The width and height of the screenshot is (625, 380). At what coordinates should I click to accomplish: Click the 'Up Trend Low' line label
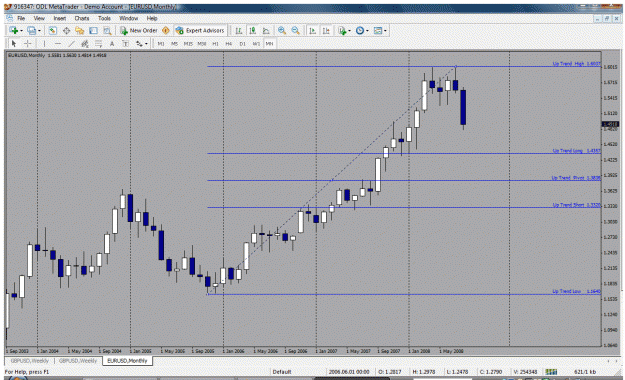(576, 291)
